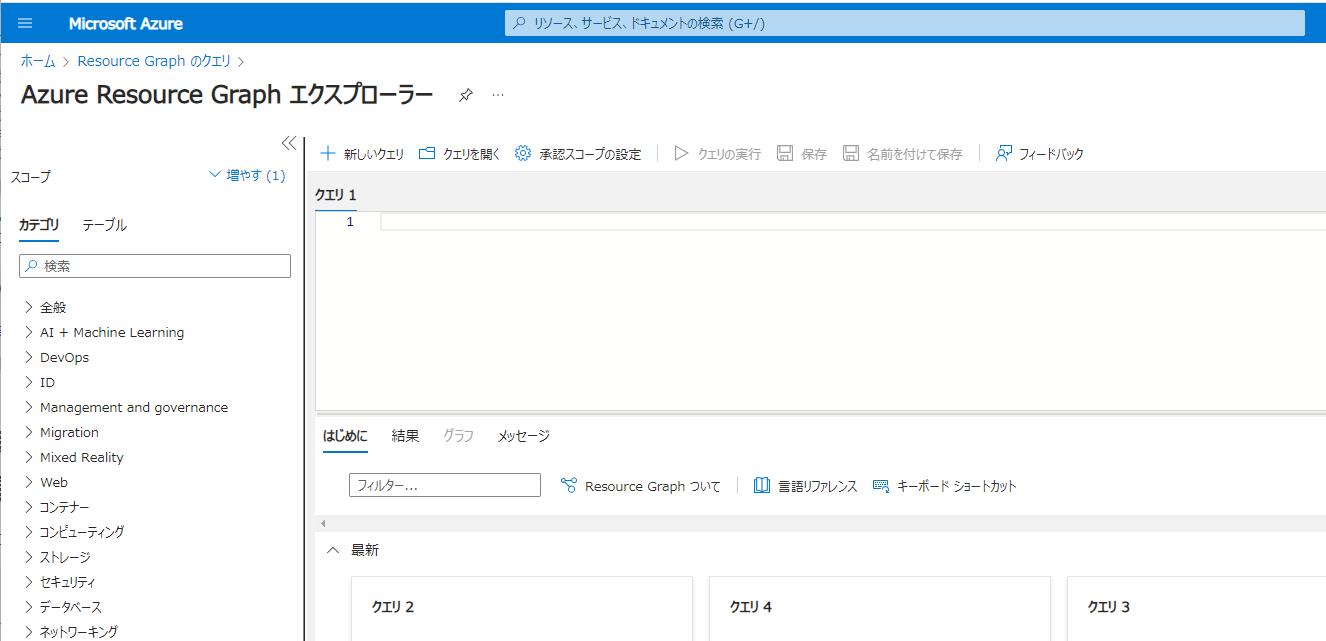The height and width of the screenshot is (641, 1326).
Task: Collapse the left panel with double chevron
Action: tap(288, 143)
